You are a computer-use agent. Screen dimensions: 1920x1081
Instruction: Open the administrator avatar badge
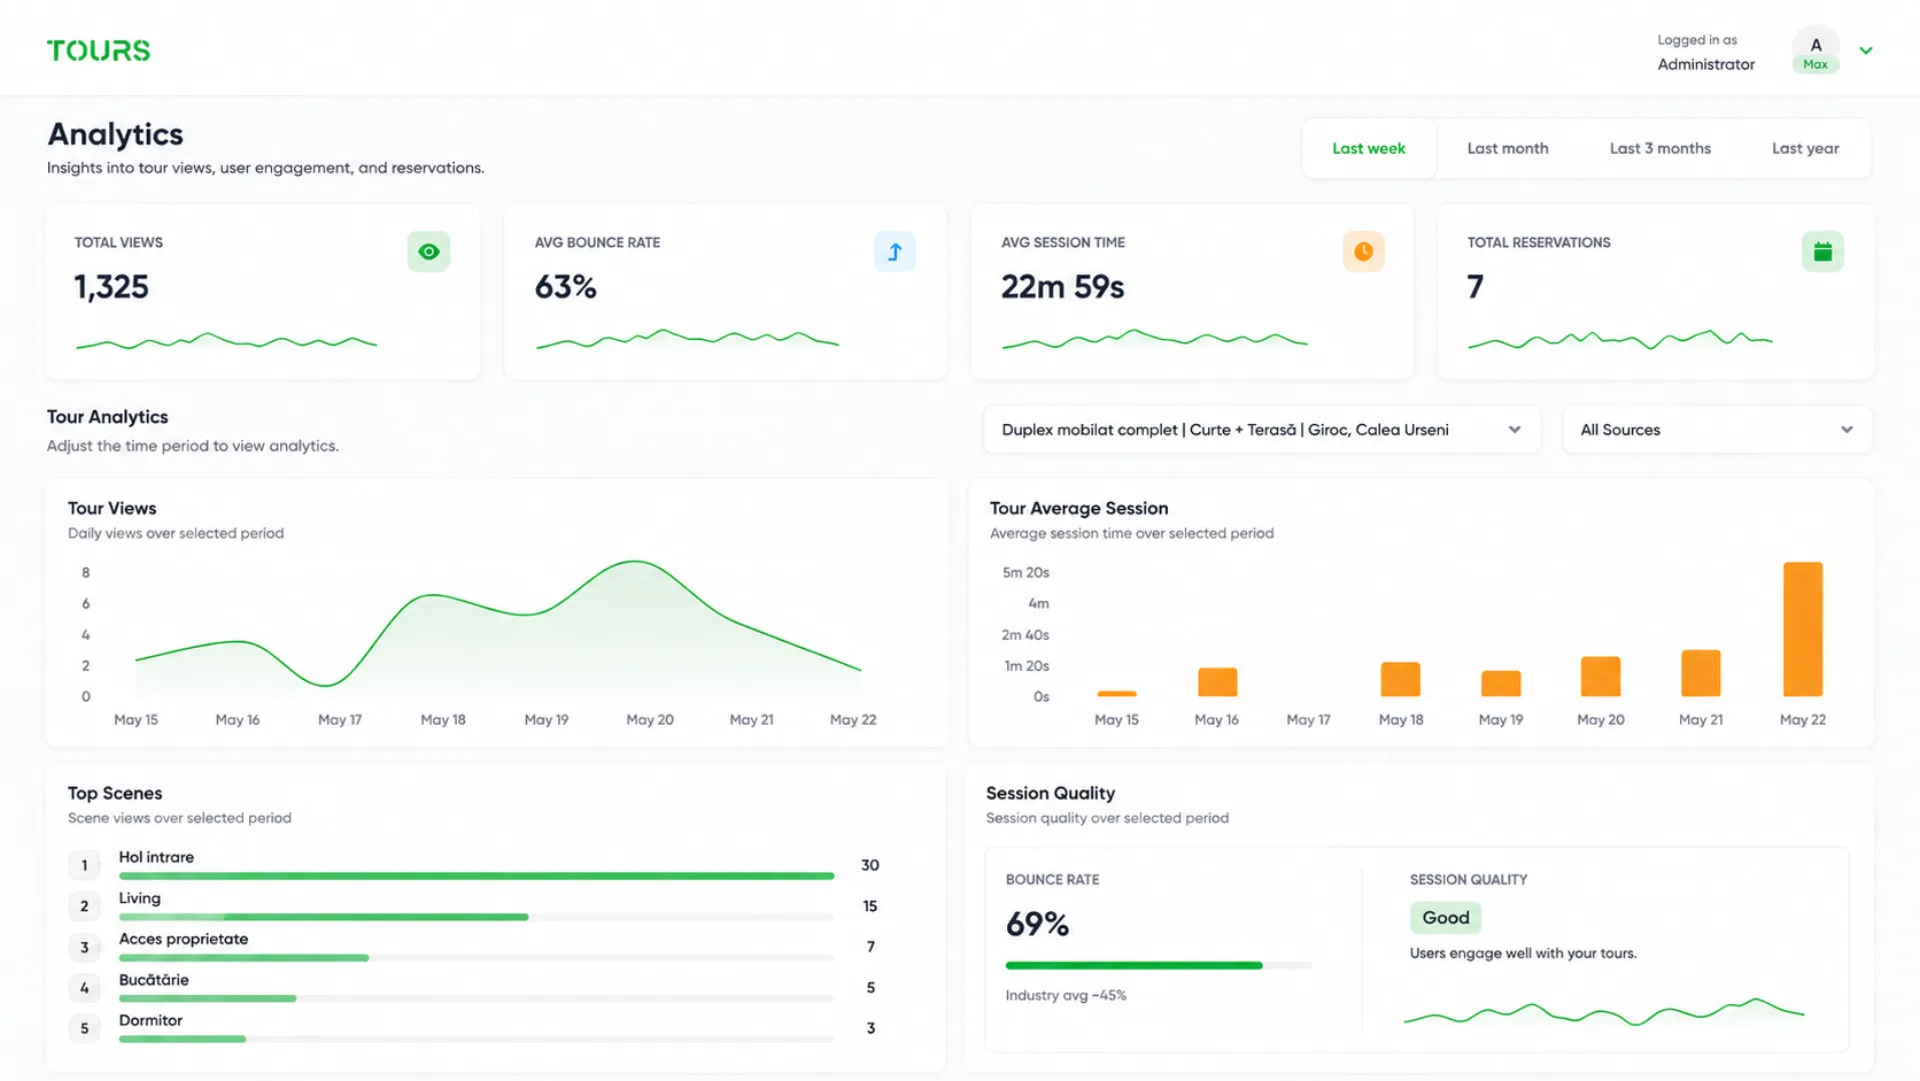(x=1815, y=50)
